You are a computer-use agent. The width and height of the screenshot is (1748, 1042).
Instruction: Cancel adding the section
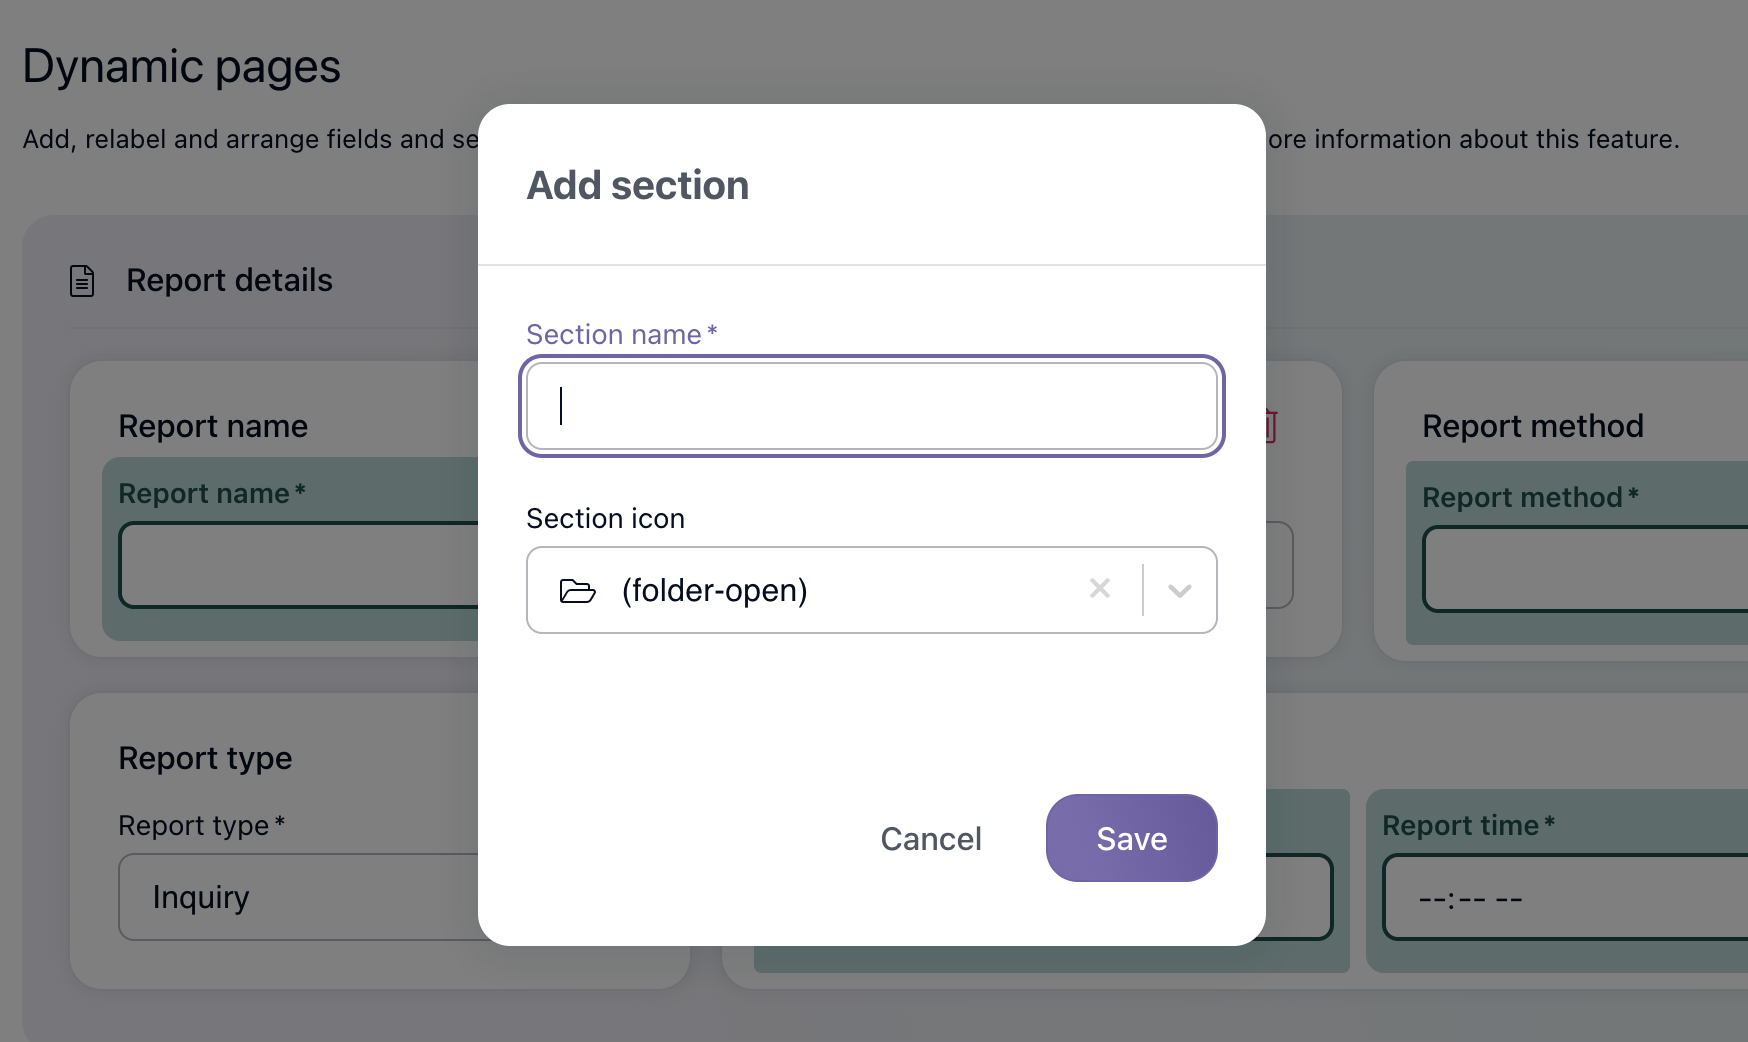pos(930,838)
